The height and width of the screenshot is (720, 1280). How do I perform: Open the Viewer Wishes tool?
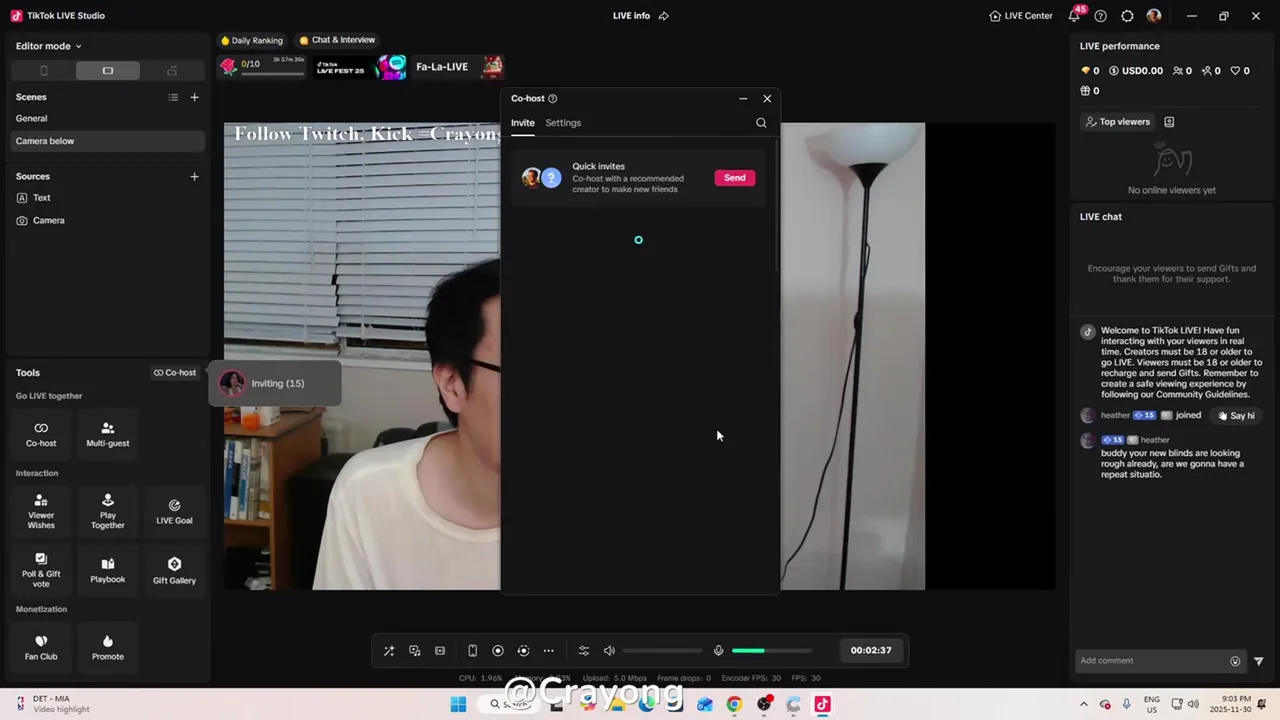tap(41, 512)
